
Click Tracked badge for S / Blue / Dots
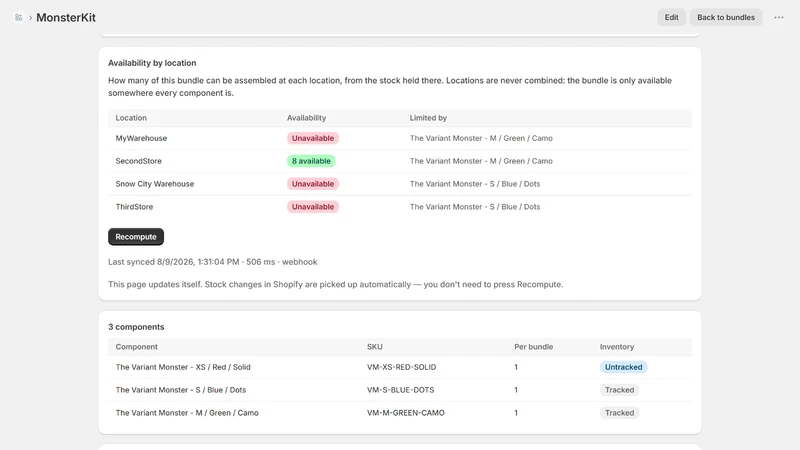pos(619,390)
